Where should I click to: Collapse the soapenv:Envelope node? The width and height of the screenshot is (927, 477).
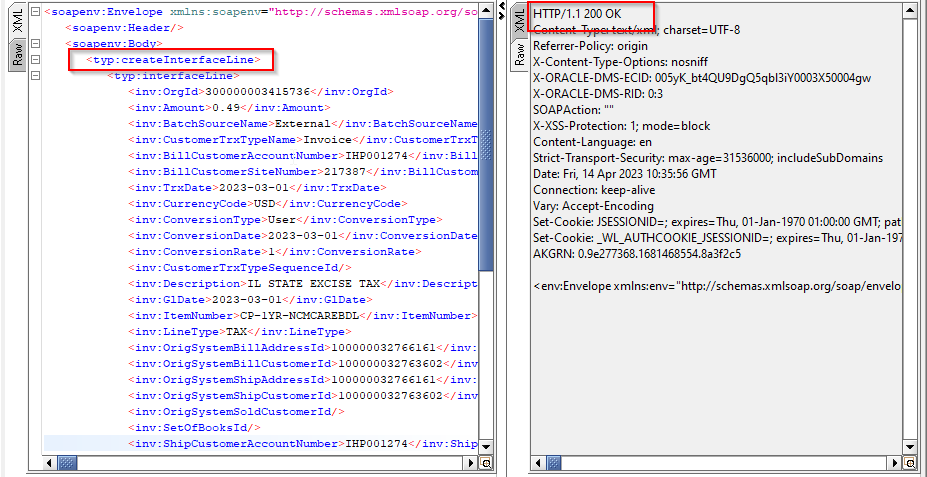pyautogui.click(x=36, y=12)
